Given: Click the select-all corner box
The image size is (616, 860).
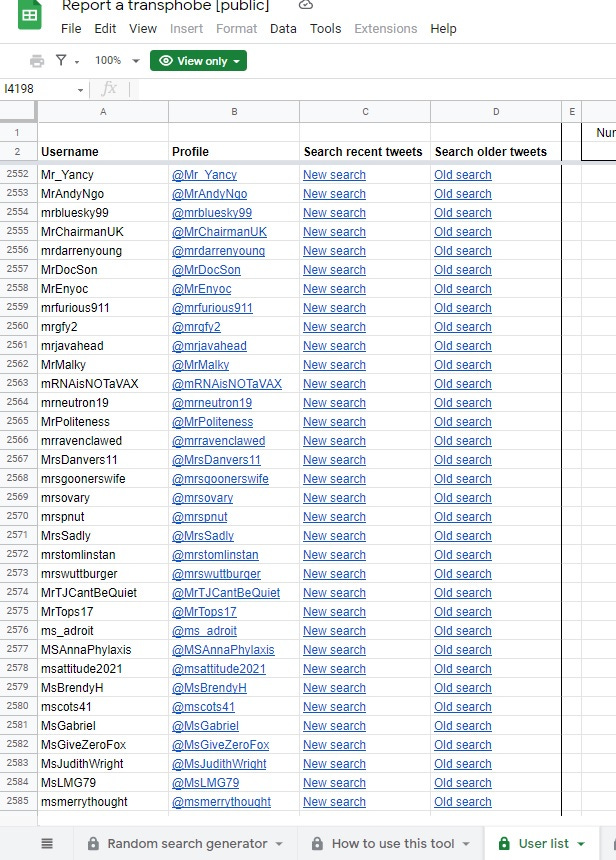Looking at the screenshot, I should pos(18,111).
